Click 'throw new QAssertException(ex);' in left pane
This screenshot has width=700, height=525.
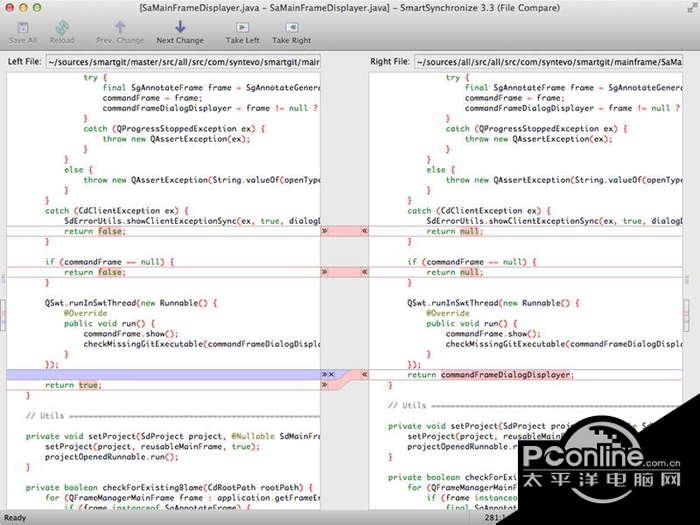[x=176, y=139]
